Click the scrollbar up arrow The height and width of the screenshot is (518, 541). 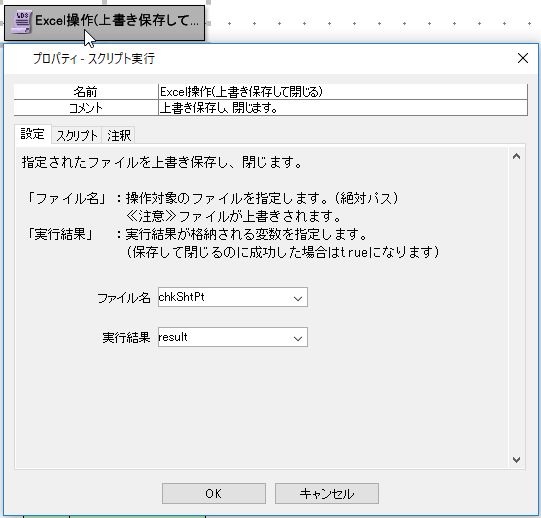516,157
